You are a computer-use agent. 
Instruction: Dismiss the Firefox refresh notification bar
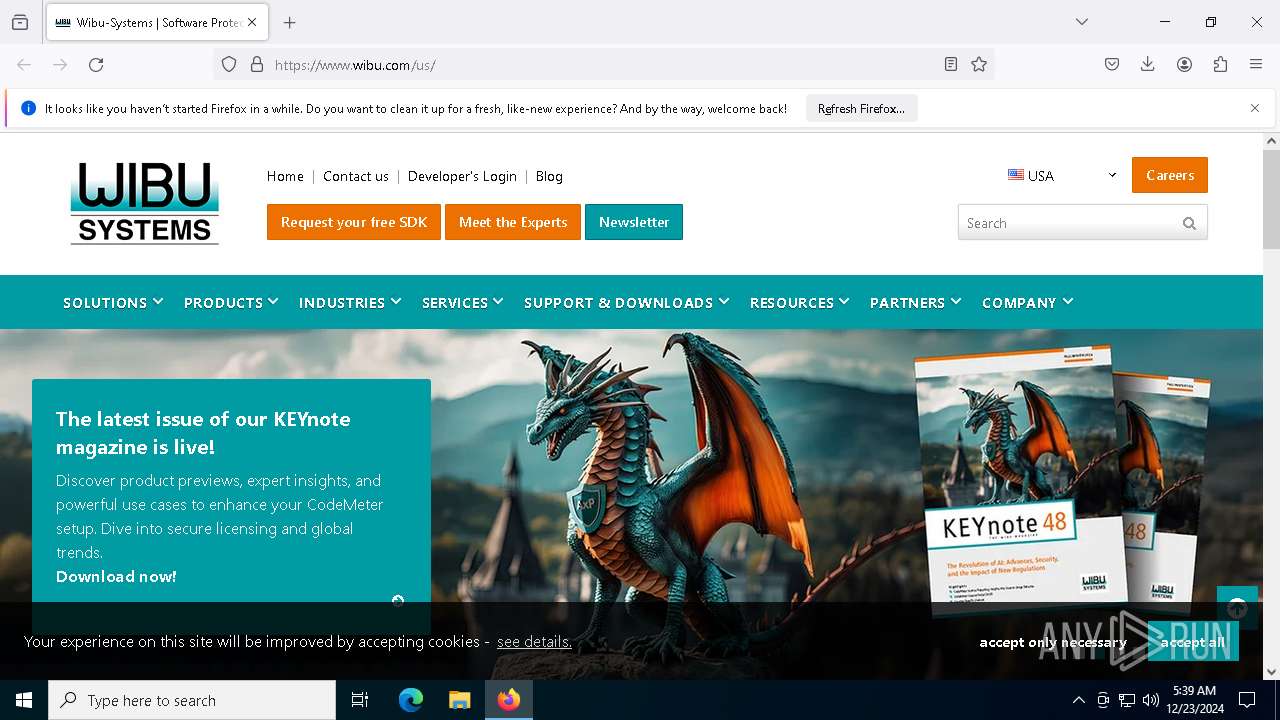point(1255,108)
